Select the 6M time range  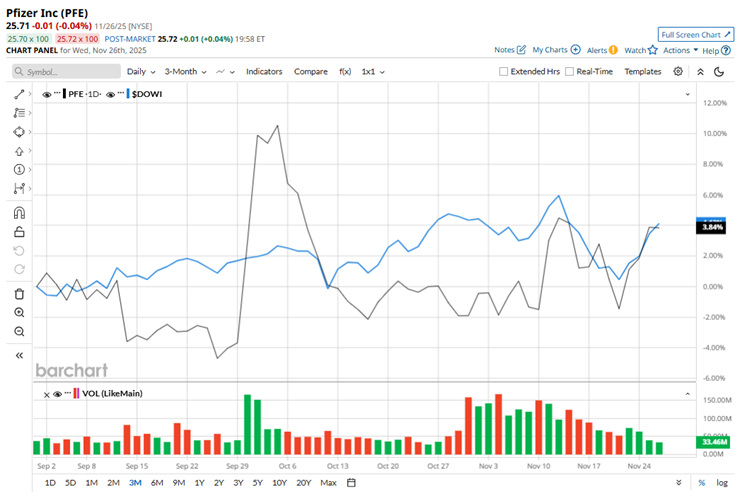pyautogui.click(x=157, y=483)
